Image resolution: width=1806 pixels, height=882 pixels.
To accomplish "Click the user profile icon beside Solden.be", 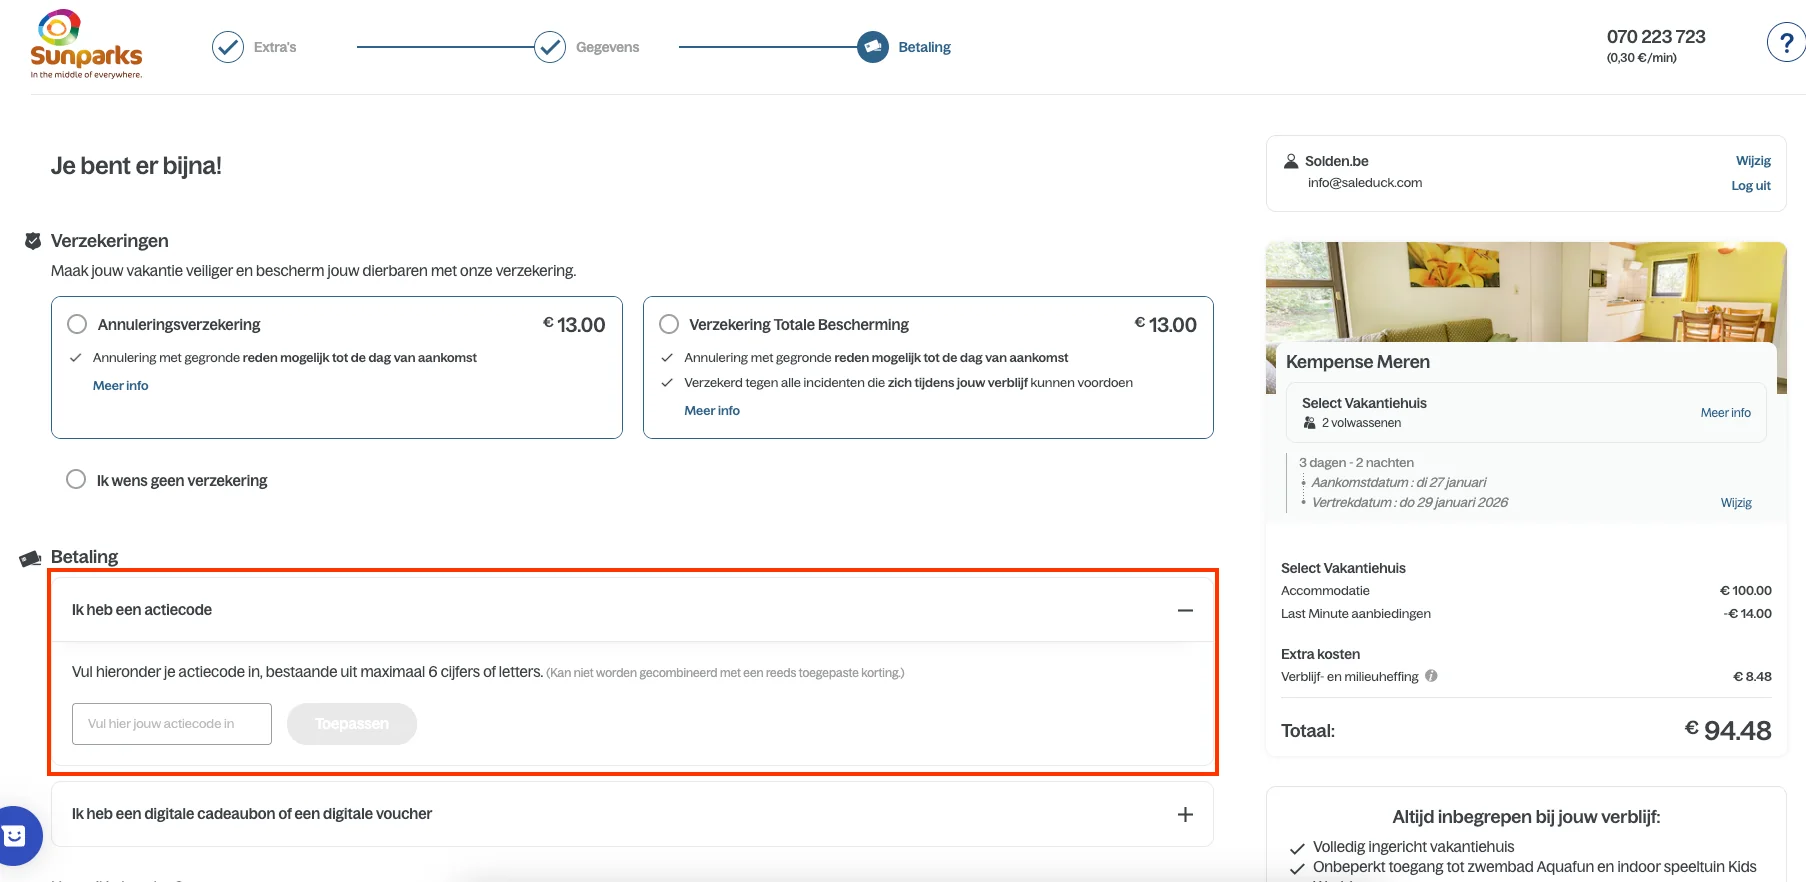I will pyautogui.click(x=1291, y=161).
